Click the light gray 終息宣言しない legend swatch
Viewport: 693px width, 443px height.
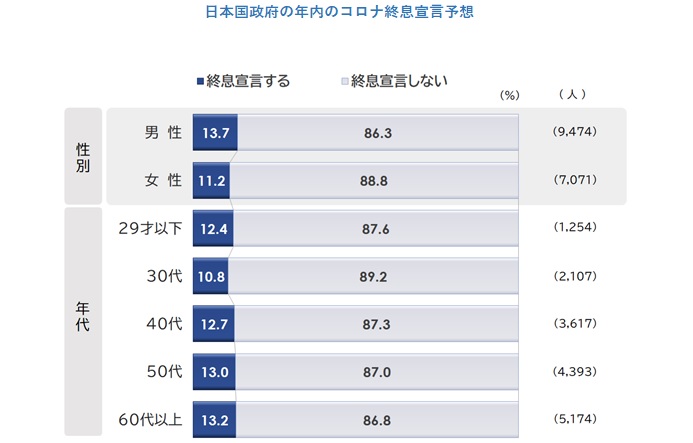click(x=345, y=81)
